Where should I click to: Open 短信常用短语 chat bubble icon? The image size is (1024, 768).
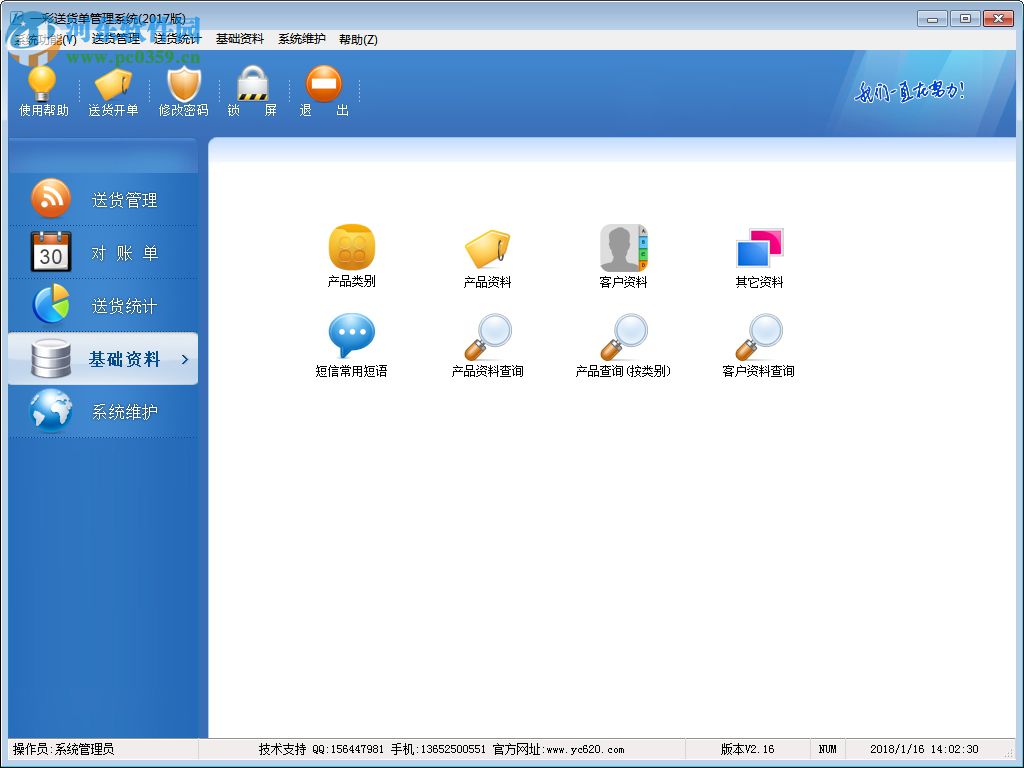[x=351, y=337]
